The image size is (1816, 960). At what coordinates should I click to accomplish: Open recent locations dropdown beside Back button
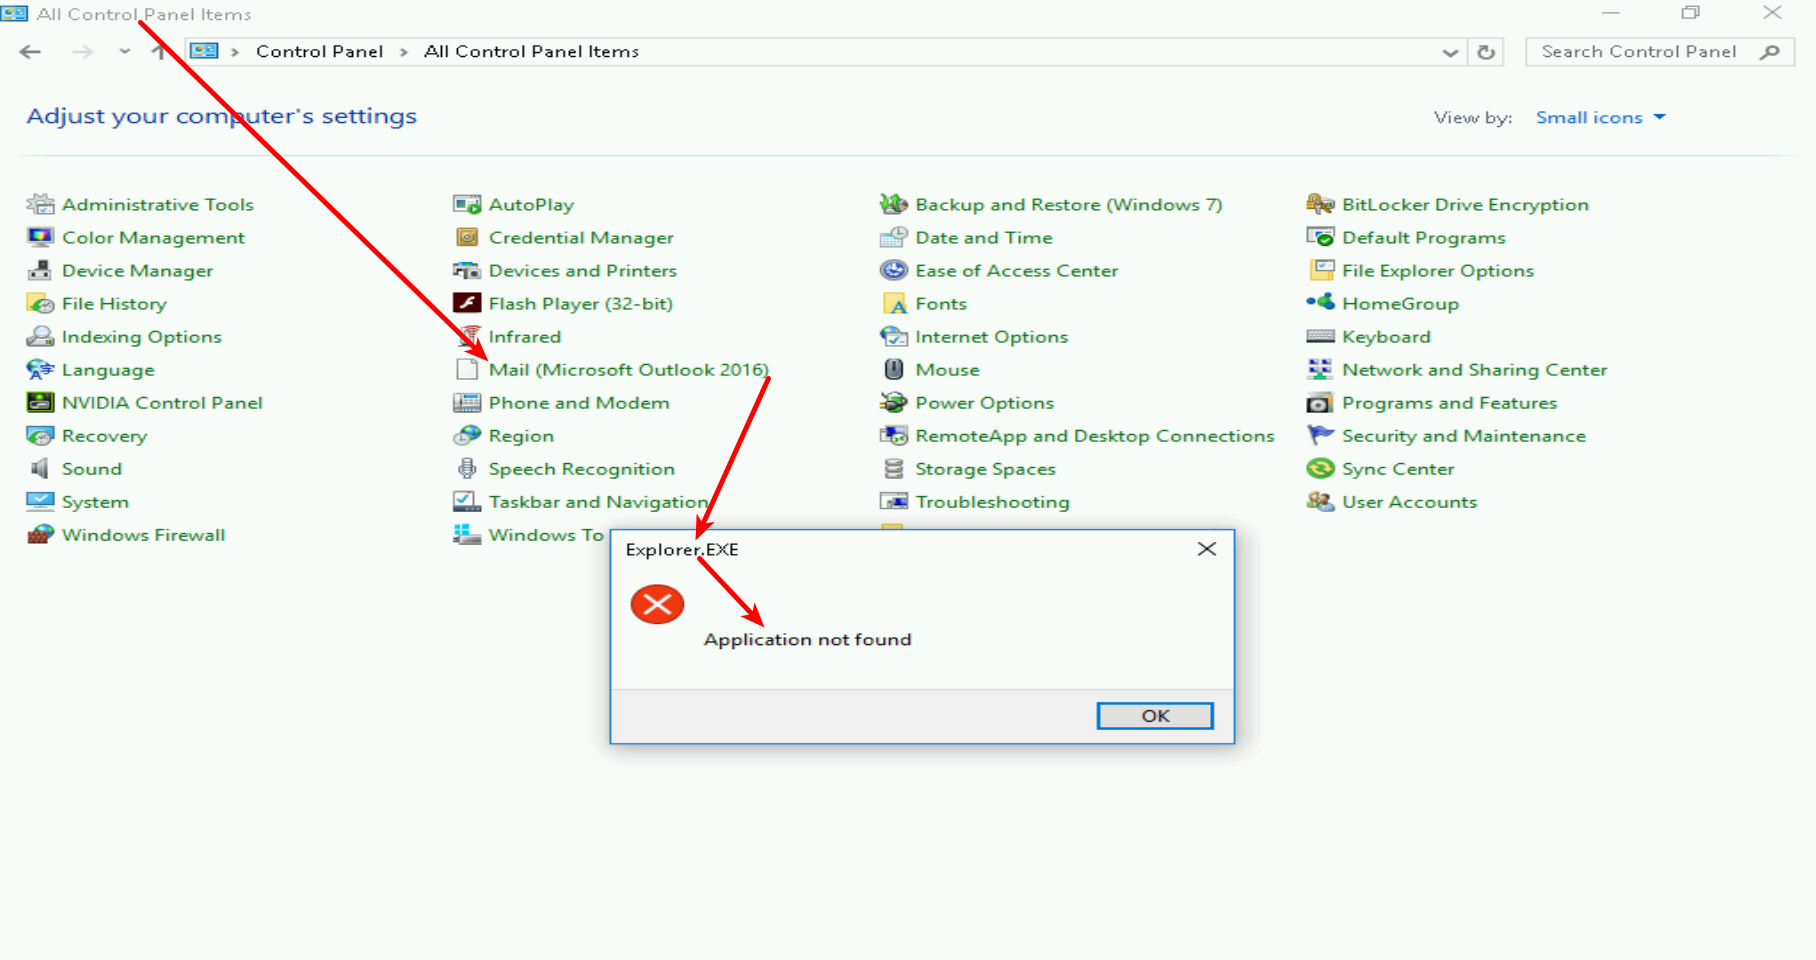[123, 51]
